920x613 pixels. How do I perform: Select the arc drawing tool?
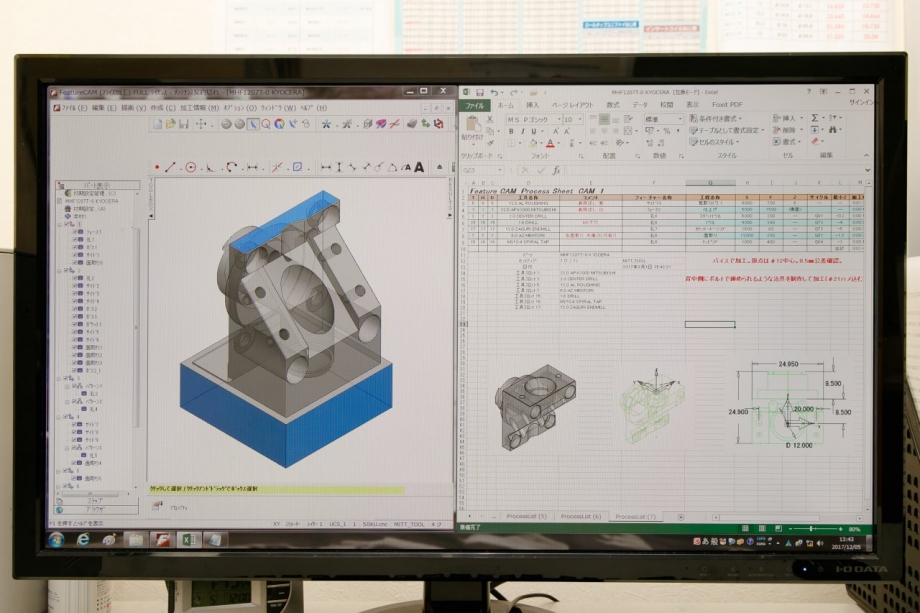click(x=232, y=167)
